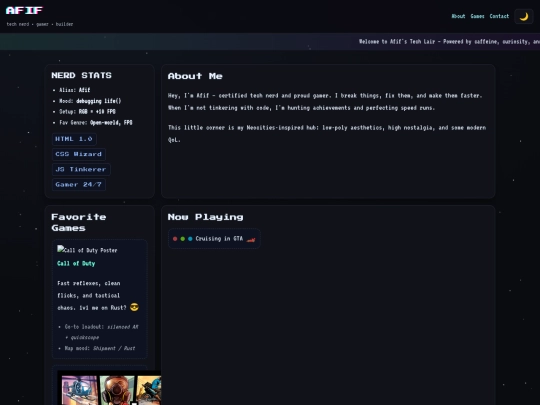Click the NERD STATS heading
Image resolution: width=540 pixels, height=405 pixels.
(x=82, y=75)
